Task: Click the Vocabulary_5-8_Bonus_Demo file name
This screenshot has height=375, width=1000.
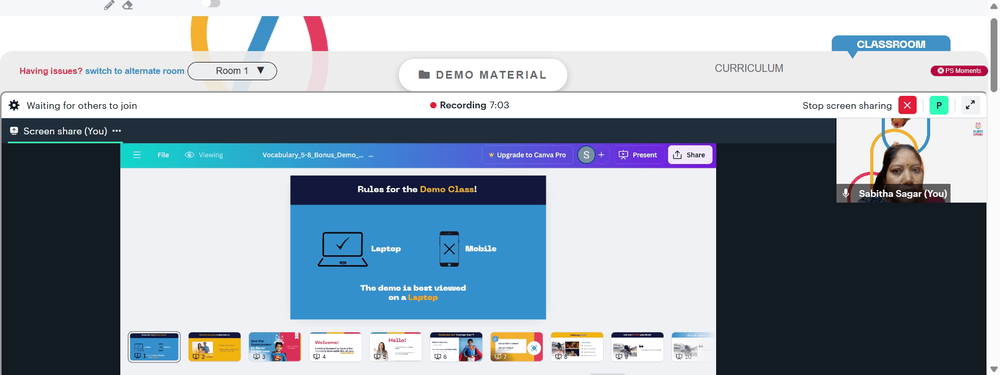Action: pos(313,155)
